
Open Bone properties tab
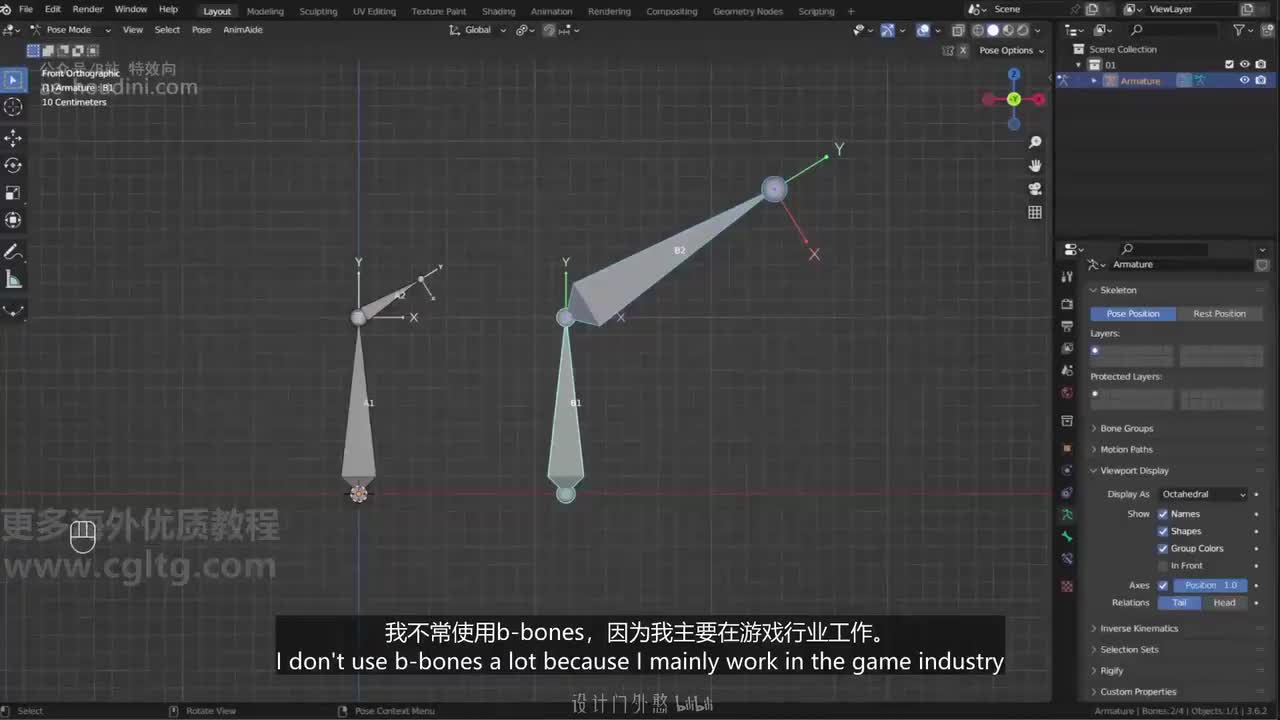click(x=1067, y=537)
